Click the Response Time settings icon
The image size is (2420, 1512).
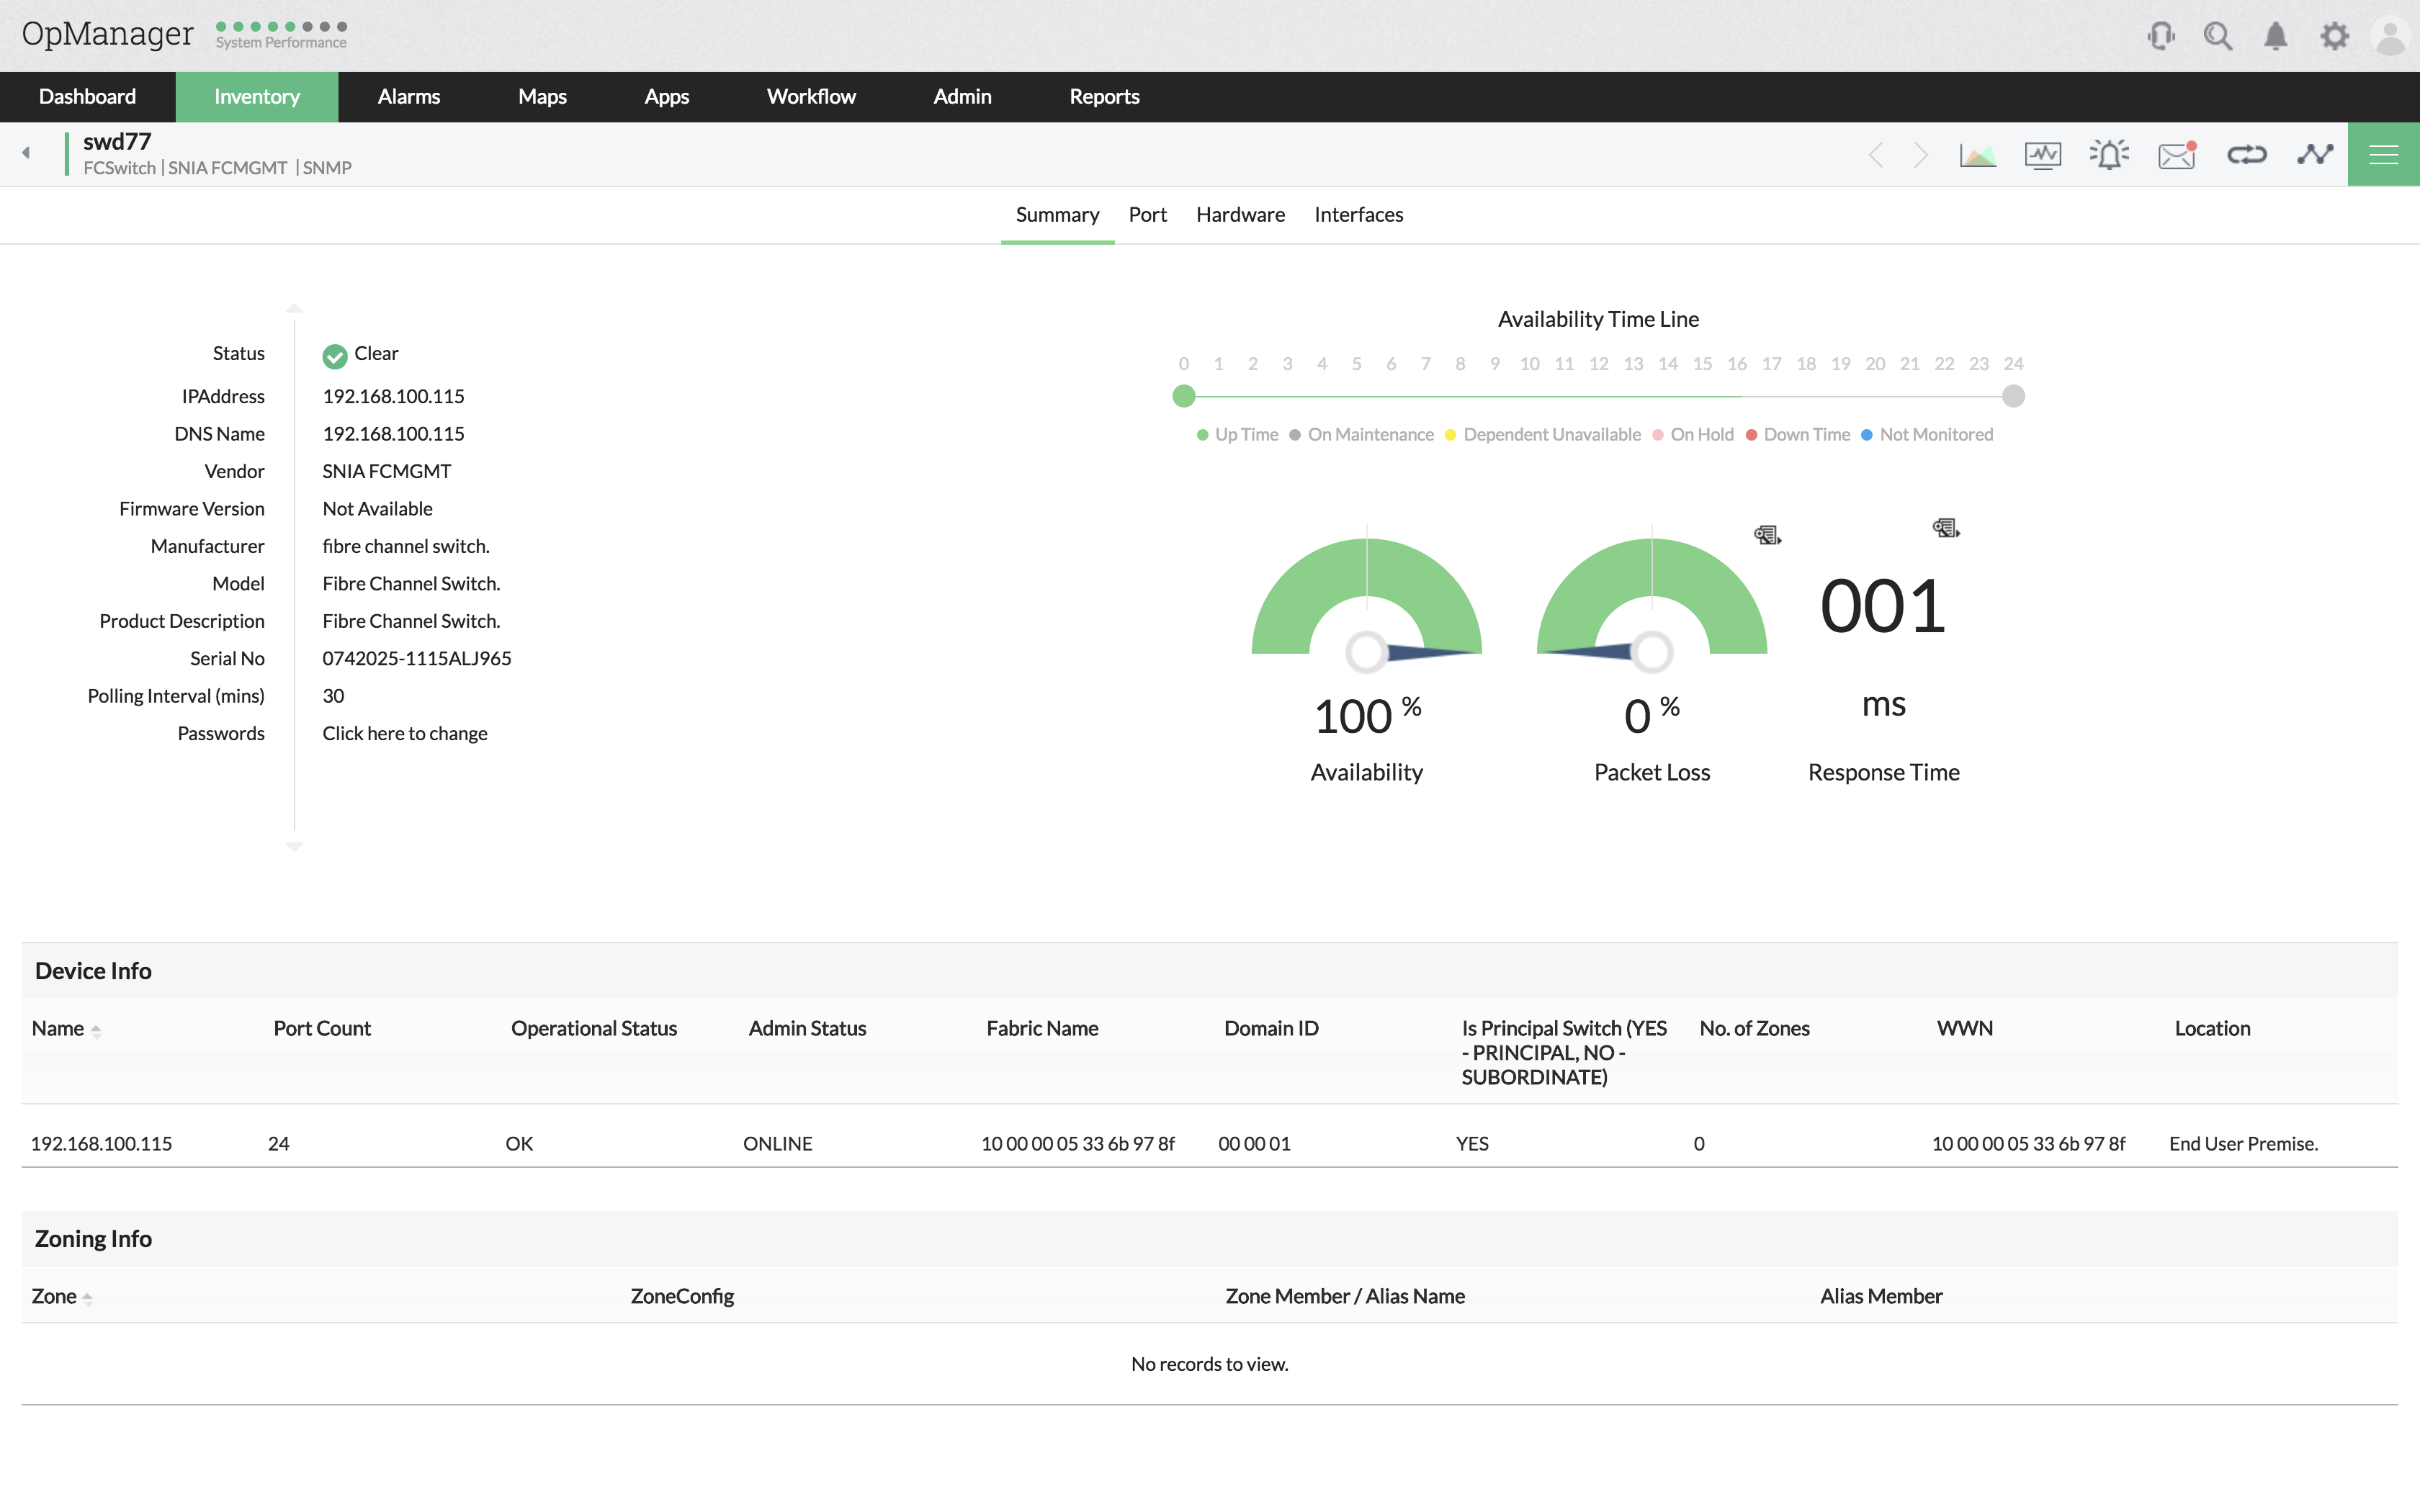[x=1945, y=528]
